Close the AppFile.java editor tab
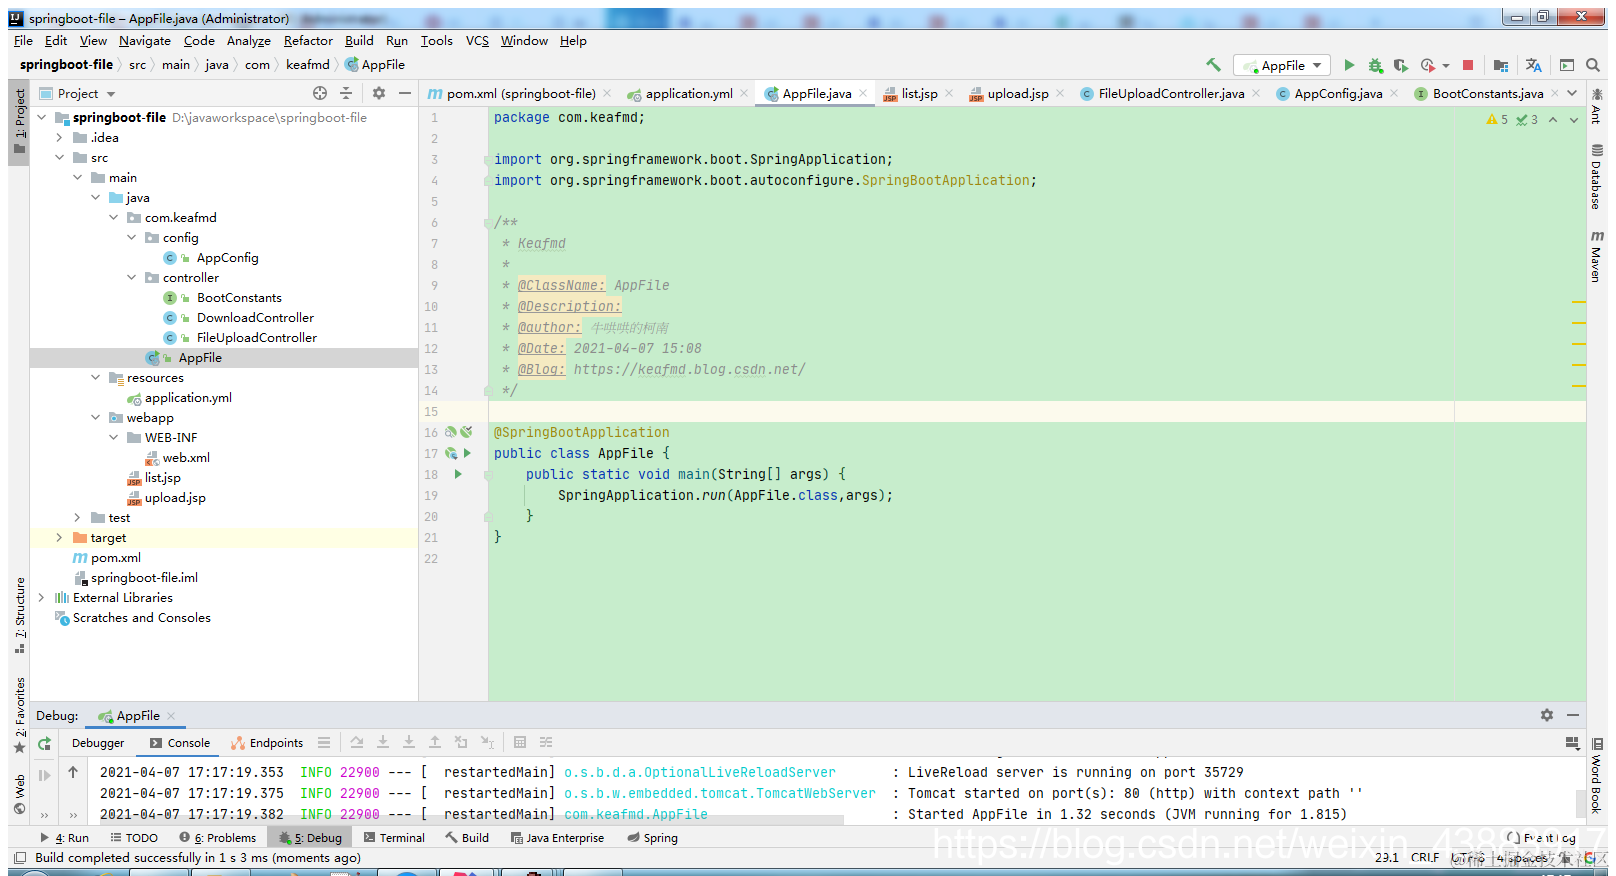 863,93
